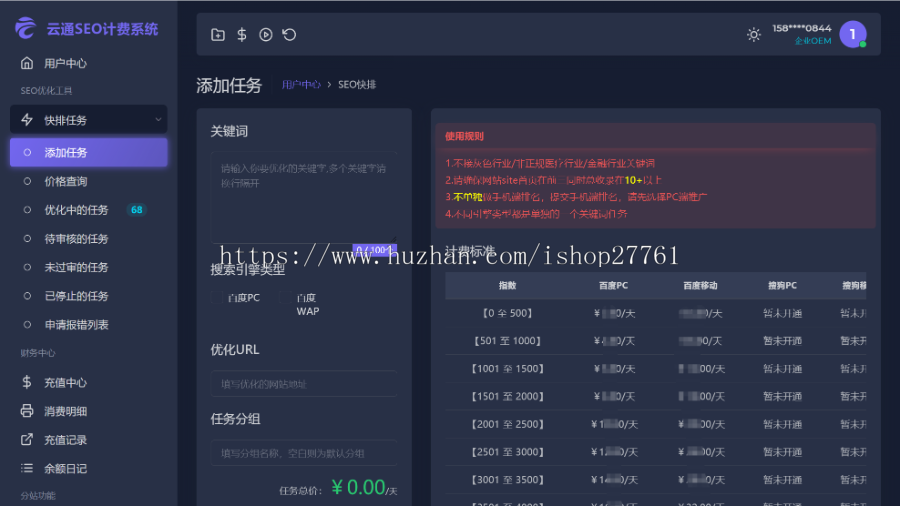Click the circle bullet beside 待审核的任务
The width and height of the screenshot is (900, 506).
tap(27, 239)
